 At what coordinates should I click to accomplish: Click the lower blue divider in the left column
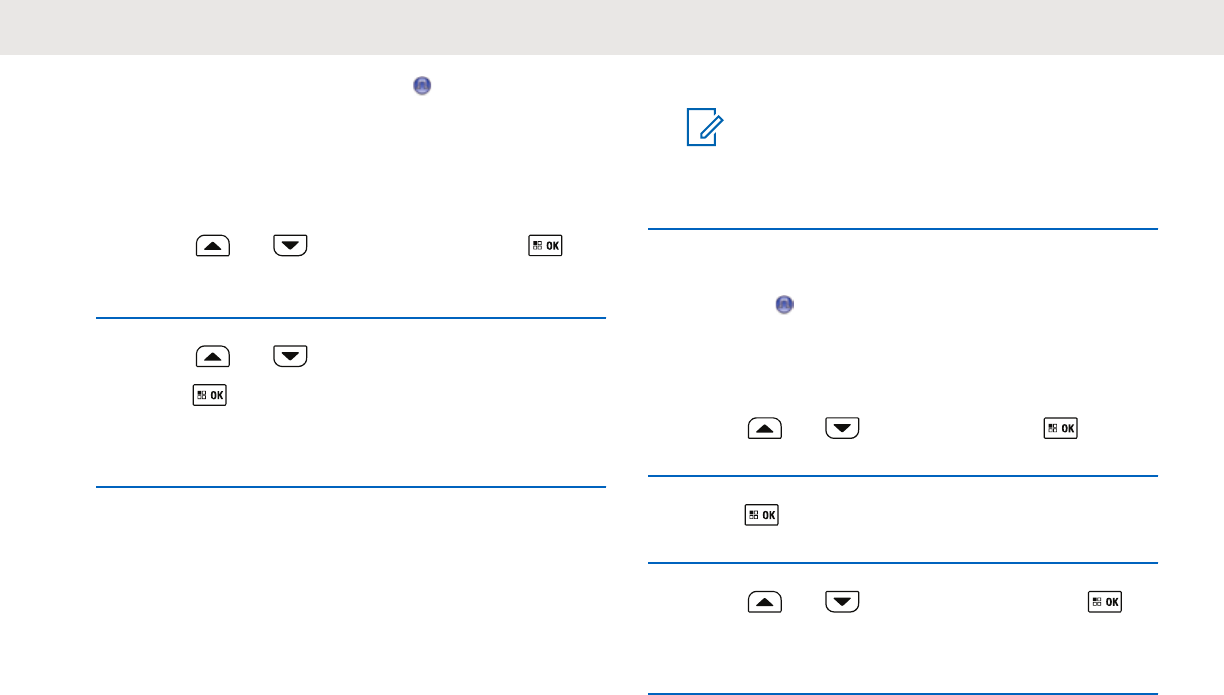point(350,487)
